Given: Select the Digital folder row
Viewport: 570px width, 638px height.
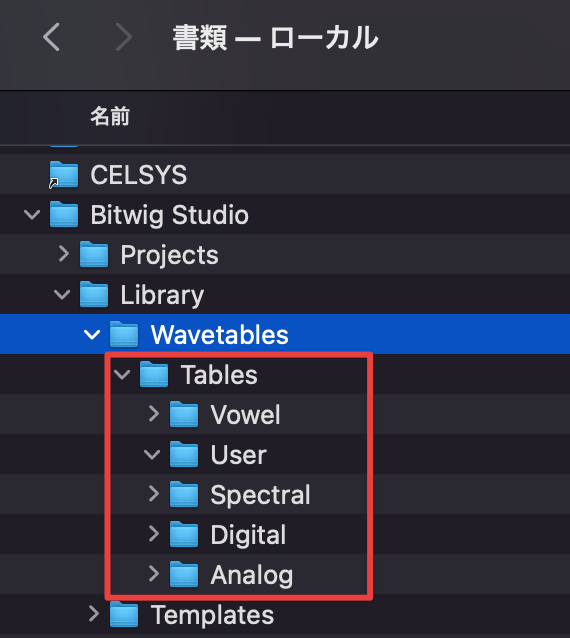Looking at the screenshot, I should (x=285, y=534).
